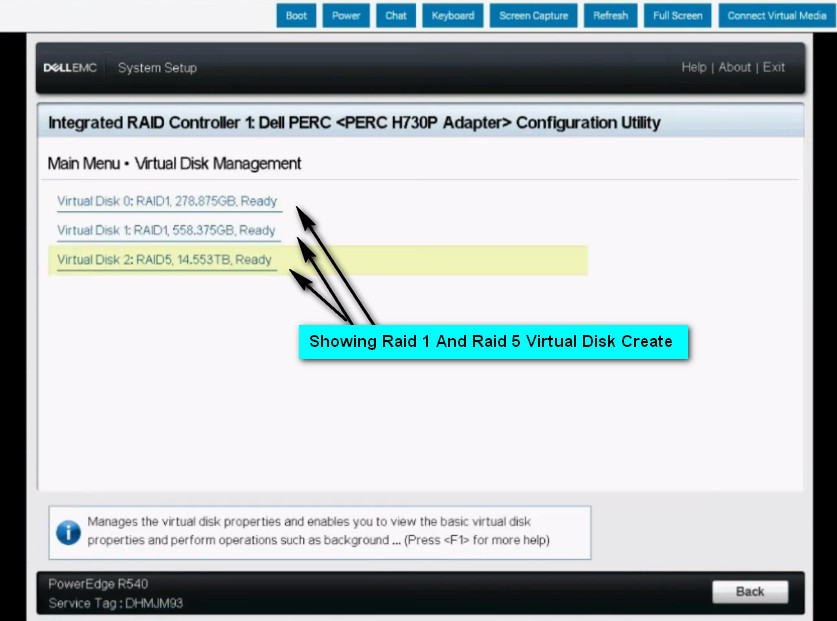
Task: Click the Dell EMC logo
Action: (x=70, y=68)
